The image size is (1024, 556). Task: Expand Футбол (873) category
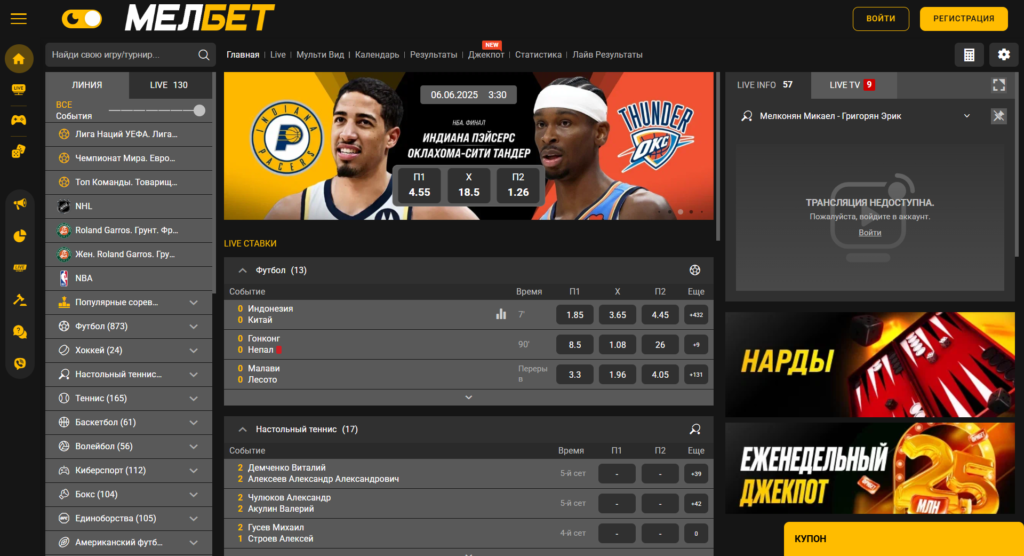point(129,326)
